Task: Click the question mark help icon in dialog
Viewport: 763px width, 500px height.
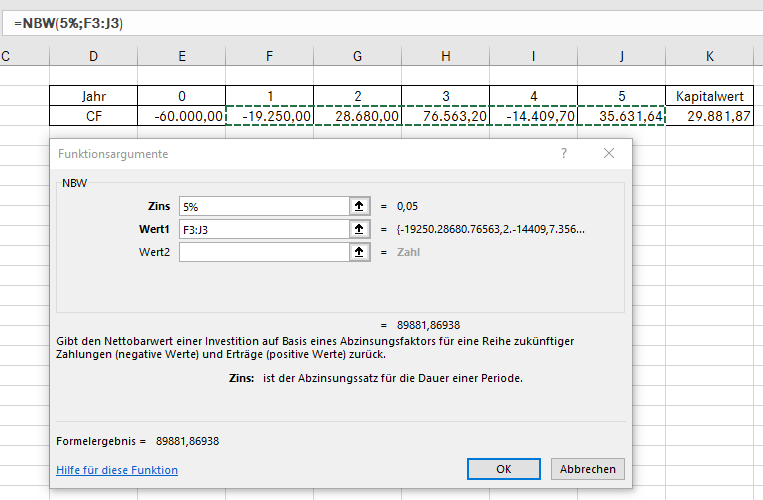Action: tap(564, 154)
